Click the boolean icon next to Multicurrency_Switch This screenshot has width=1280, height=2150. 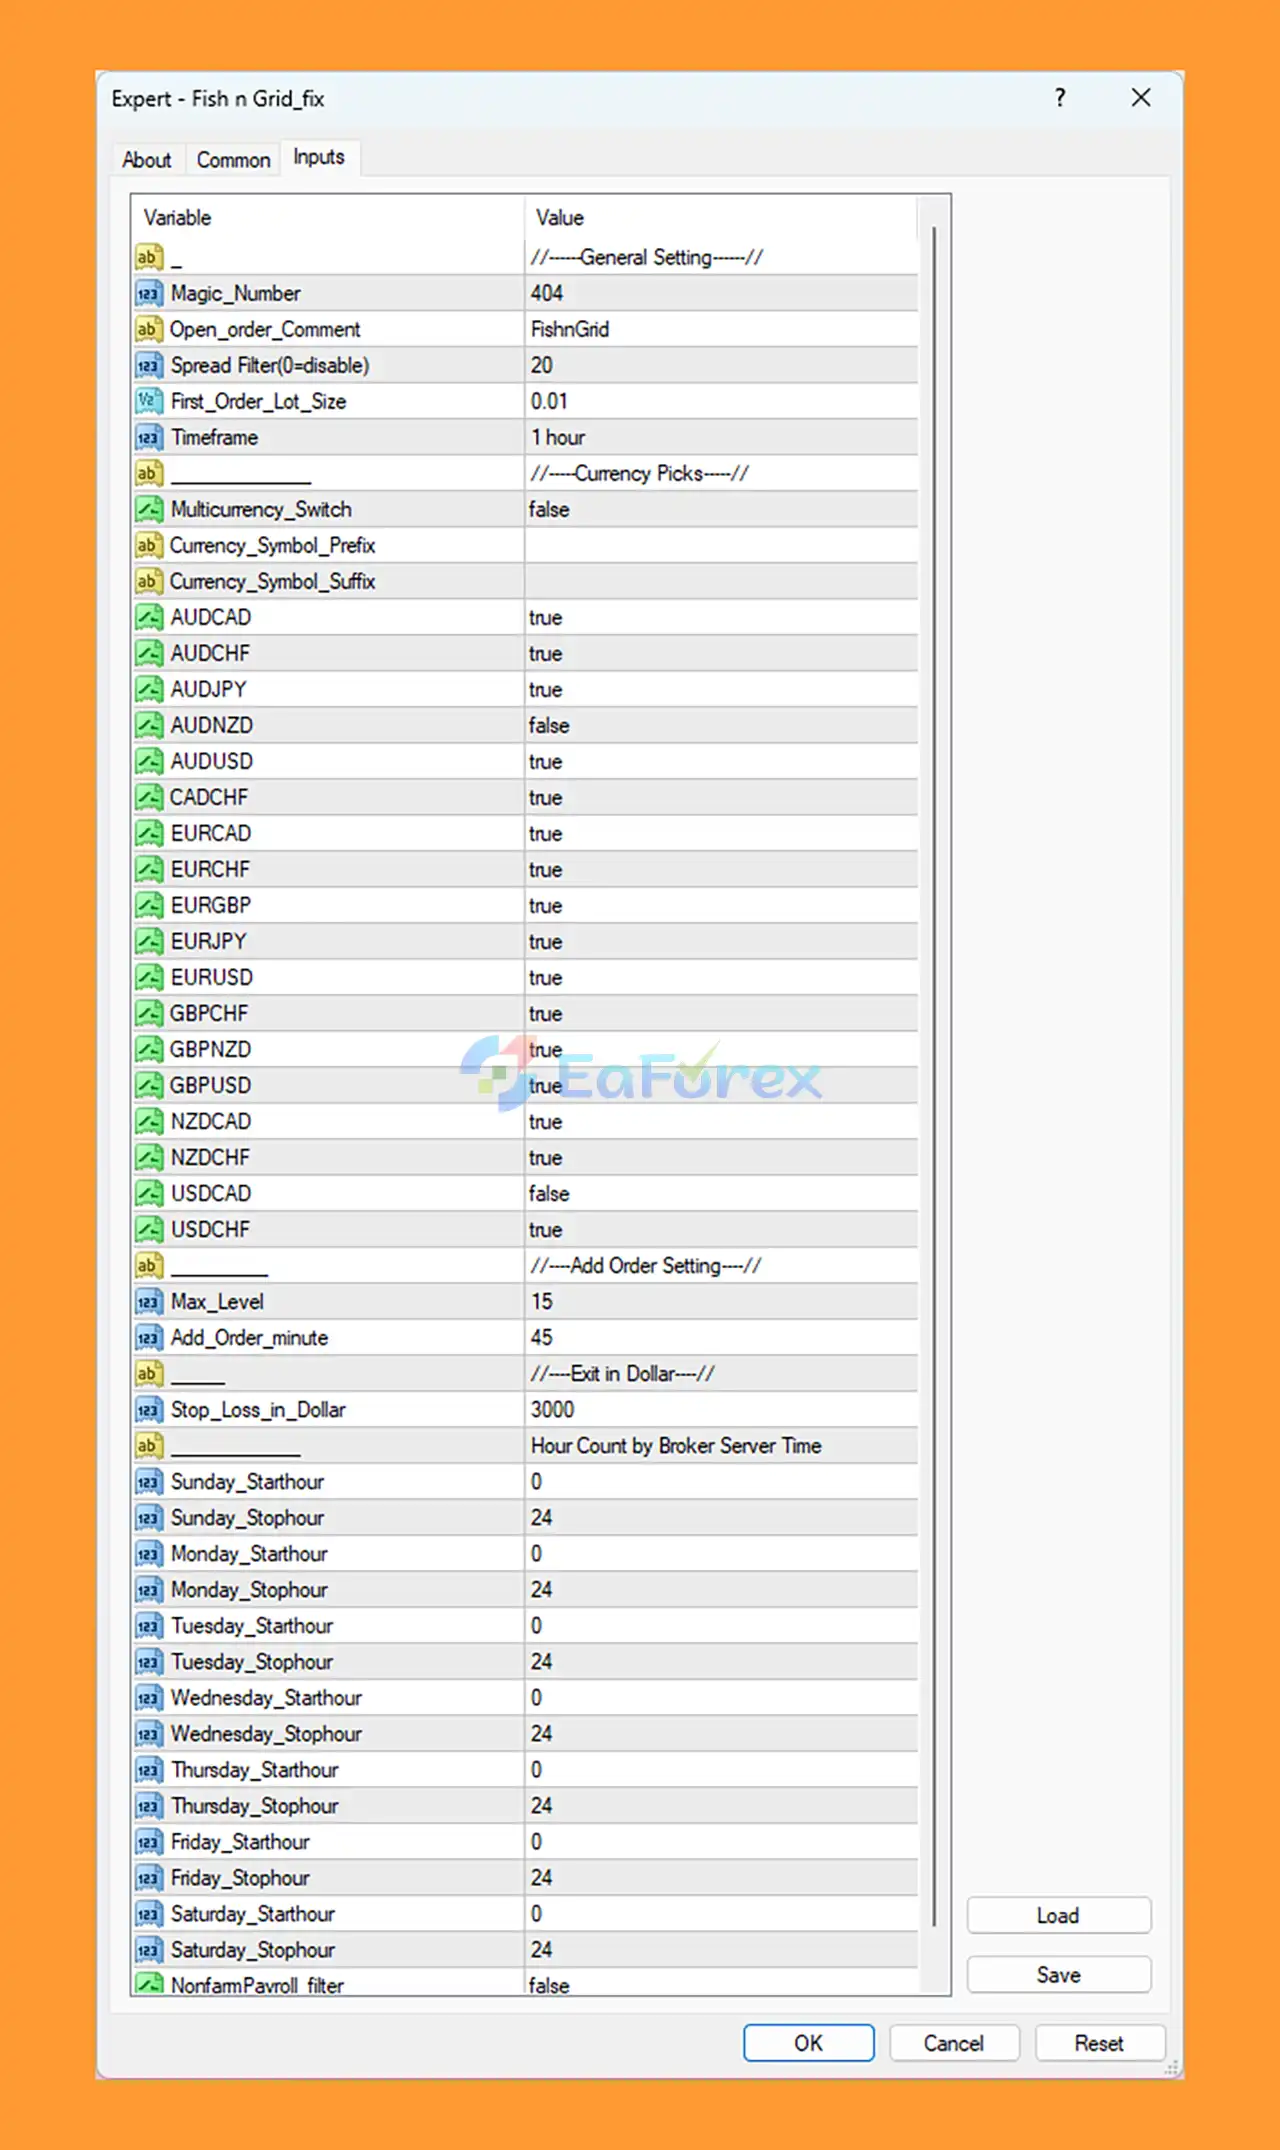click(x=148, y=510)
